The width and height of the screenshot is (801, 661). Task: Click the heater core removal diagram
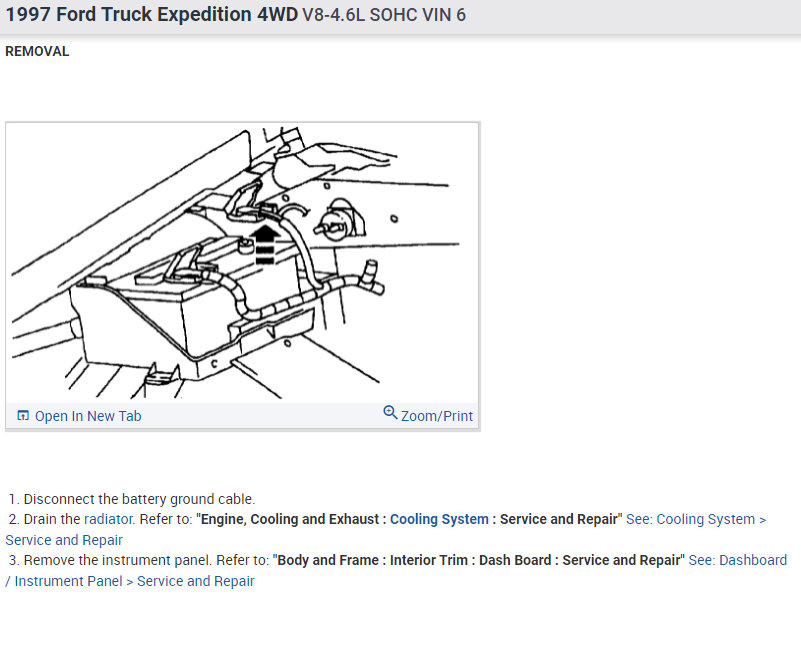pos(242,263)
